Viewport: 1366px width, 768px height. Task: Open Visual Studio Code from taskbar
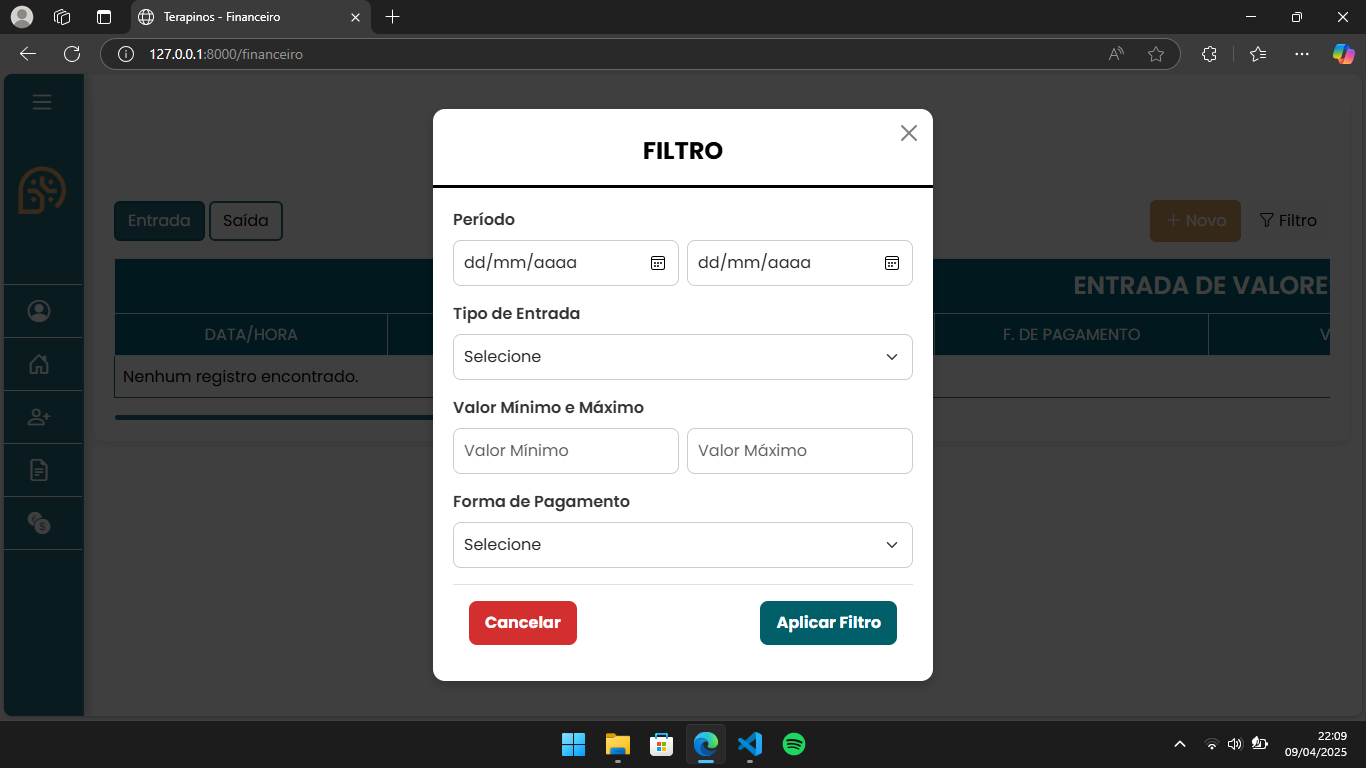[x=750, y=744]
